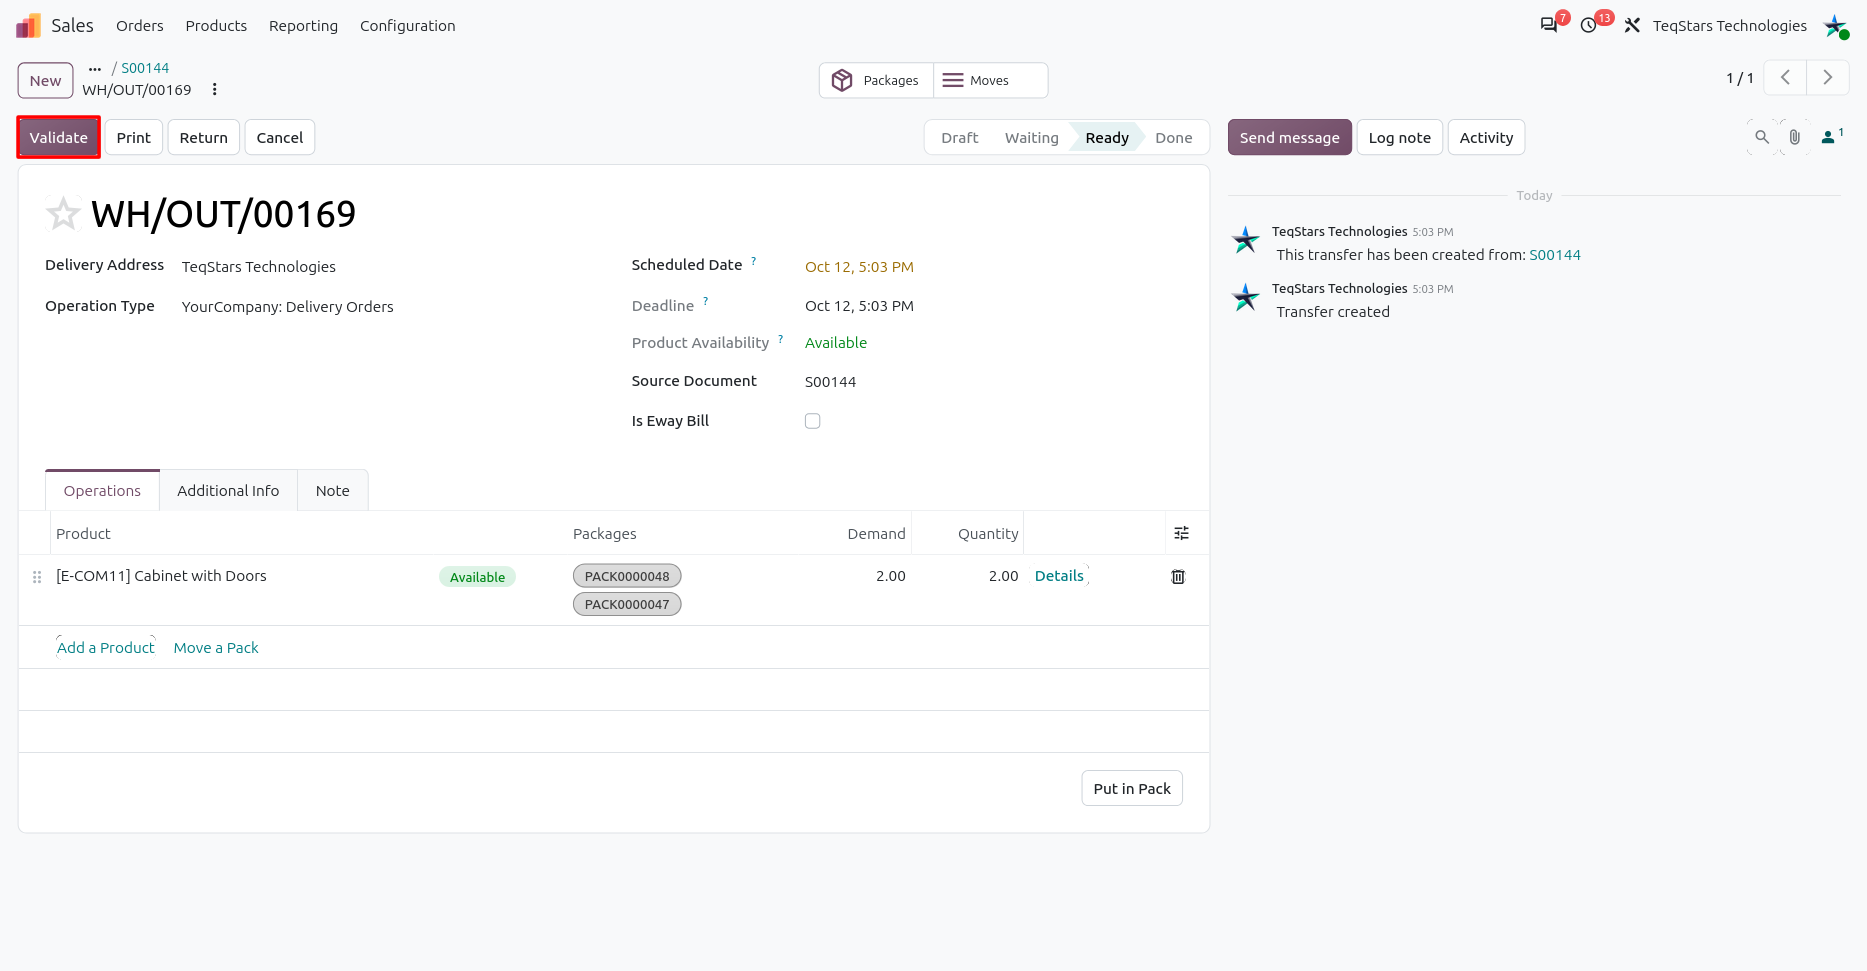The height and width of the screenshot is (971, 1867).
Task: Open the Orders menu
Action: point(140,26)
